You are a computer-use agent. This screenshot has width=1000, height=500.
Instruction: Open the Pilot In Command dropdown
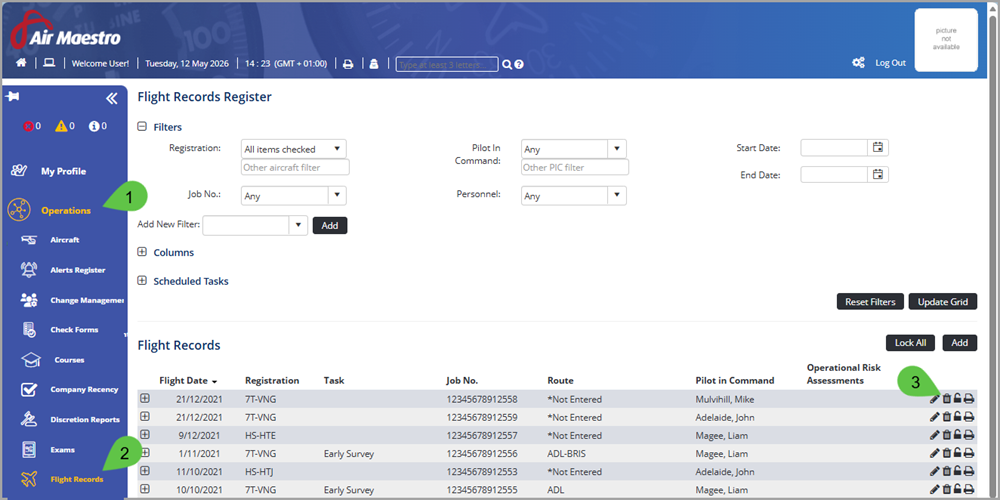tap(574, 149)
